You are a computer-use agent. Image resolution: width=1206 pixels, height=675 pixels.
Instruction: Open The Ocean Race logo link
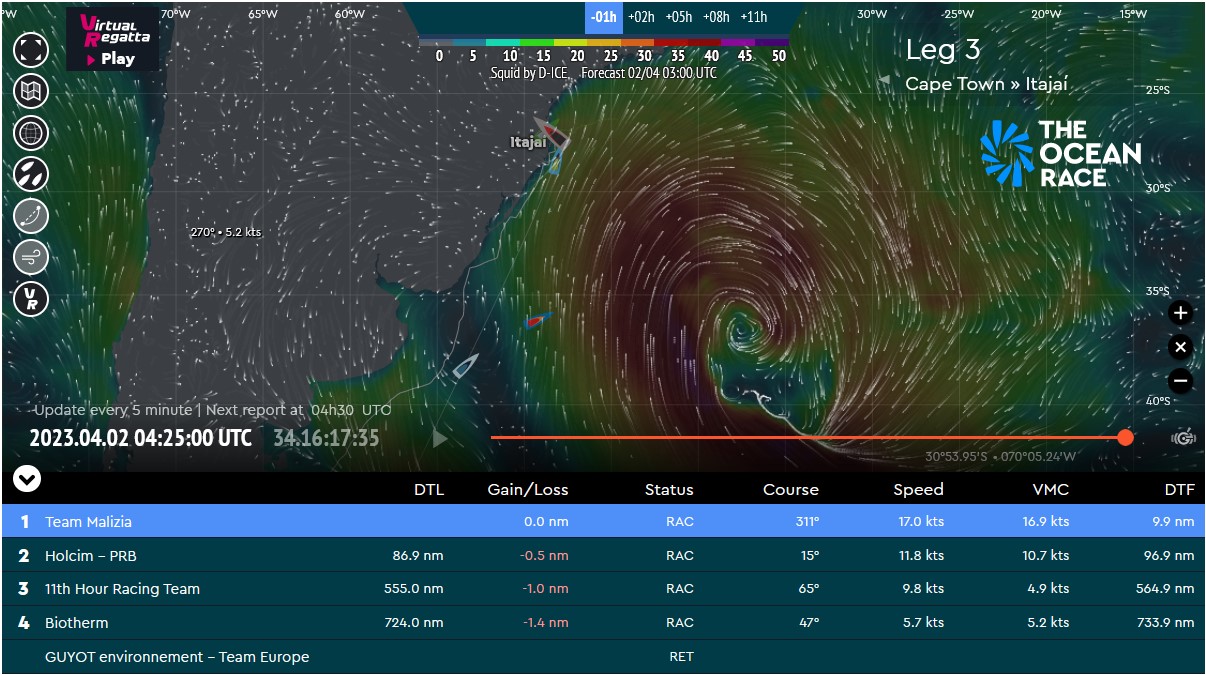1060,153
